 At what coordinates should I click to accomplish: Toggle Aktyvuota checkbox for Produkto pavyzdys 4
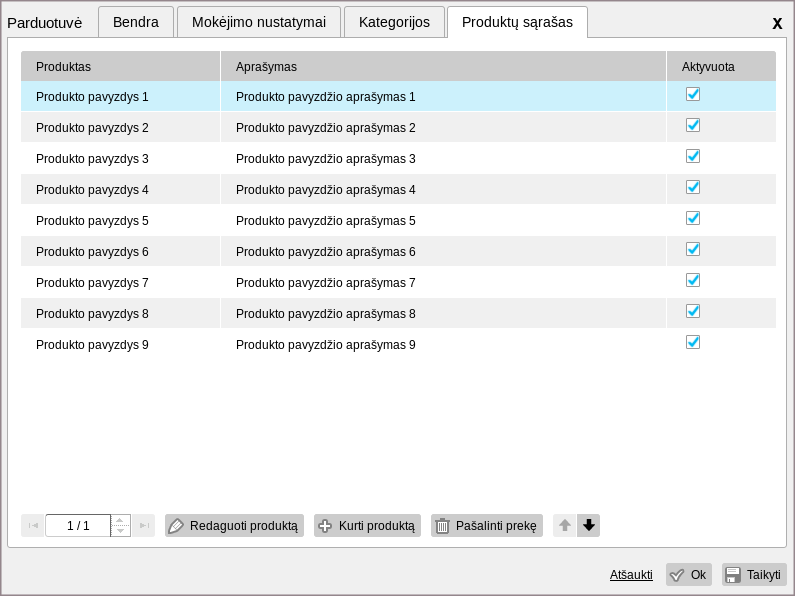693,187
